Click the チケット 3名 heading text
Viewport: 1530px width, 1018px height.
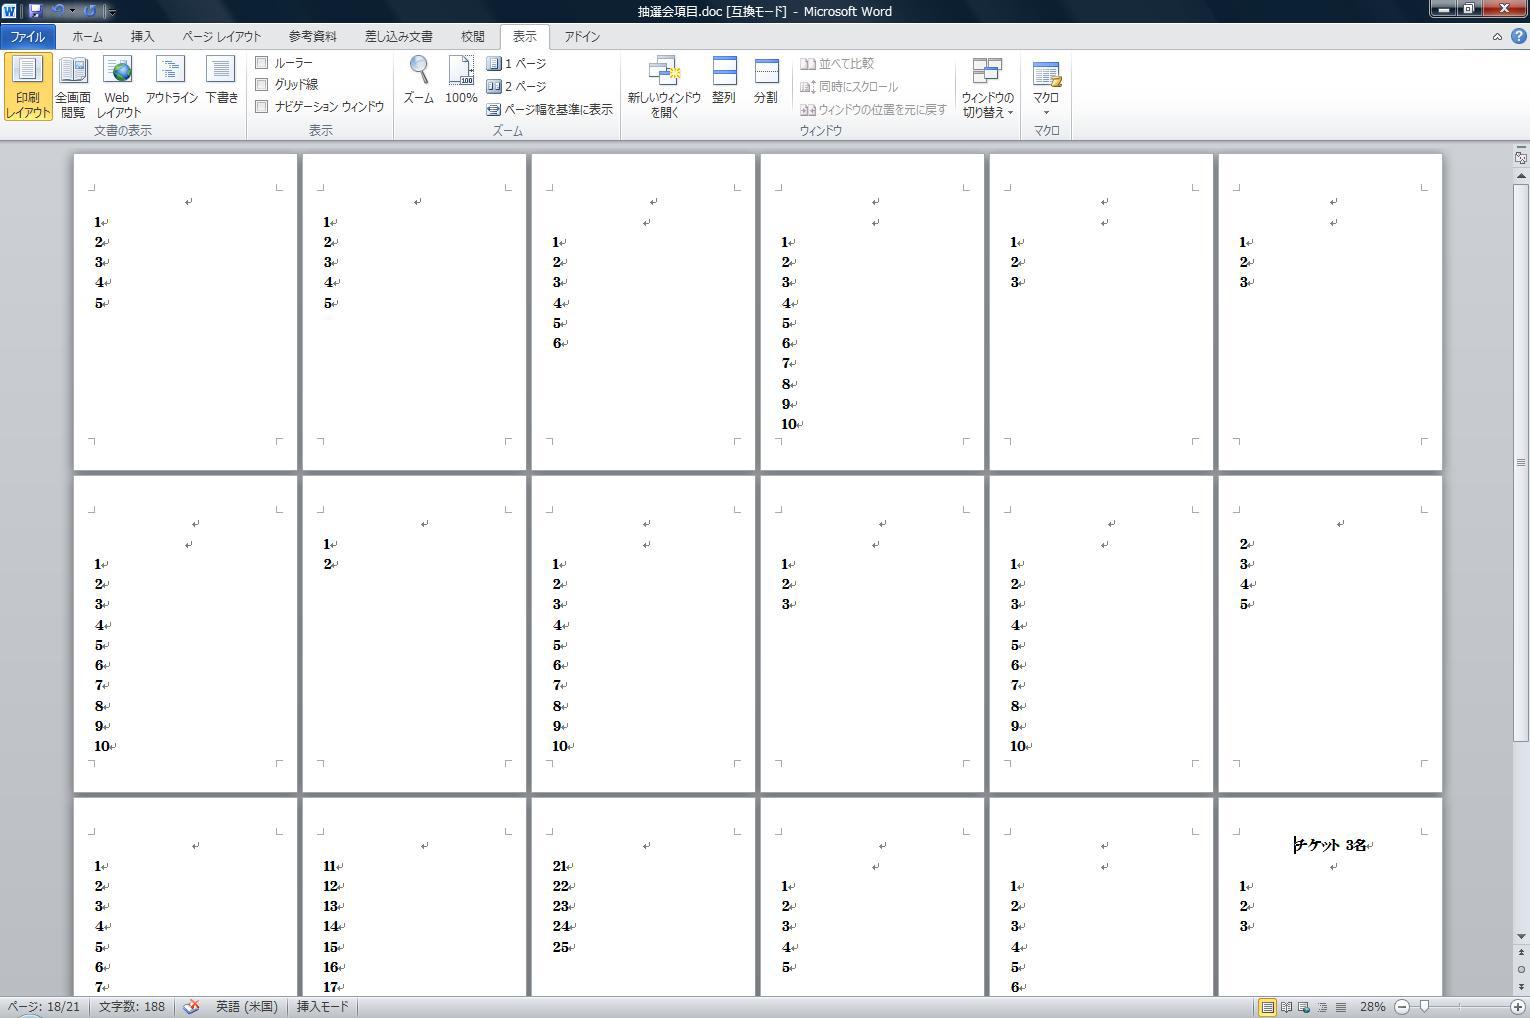1330,845
